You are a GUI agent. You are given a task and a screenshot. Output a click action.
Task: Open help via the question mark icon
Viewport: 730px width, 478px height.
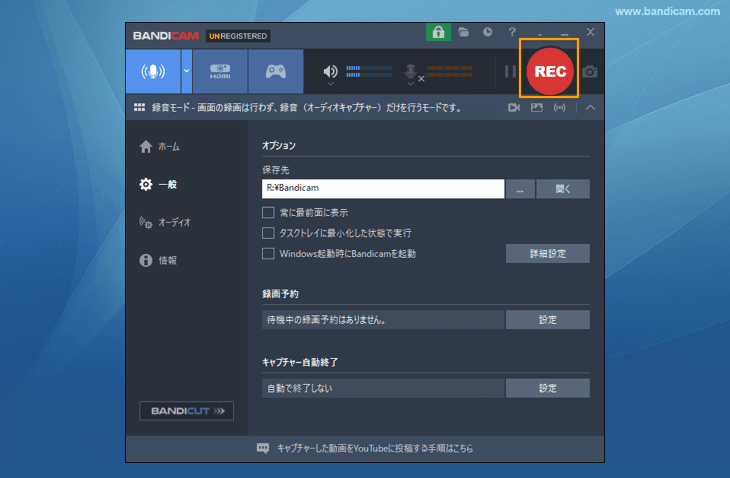pos(512,32)
